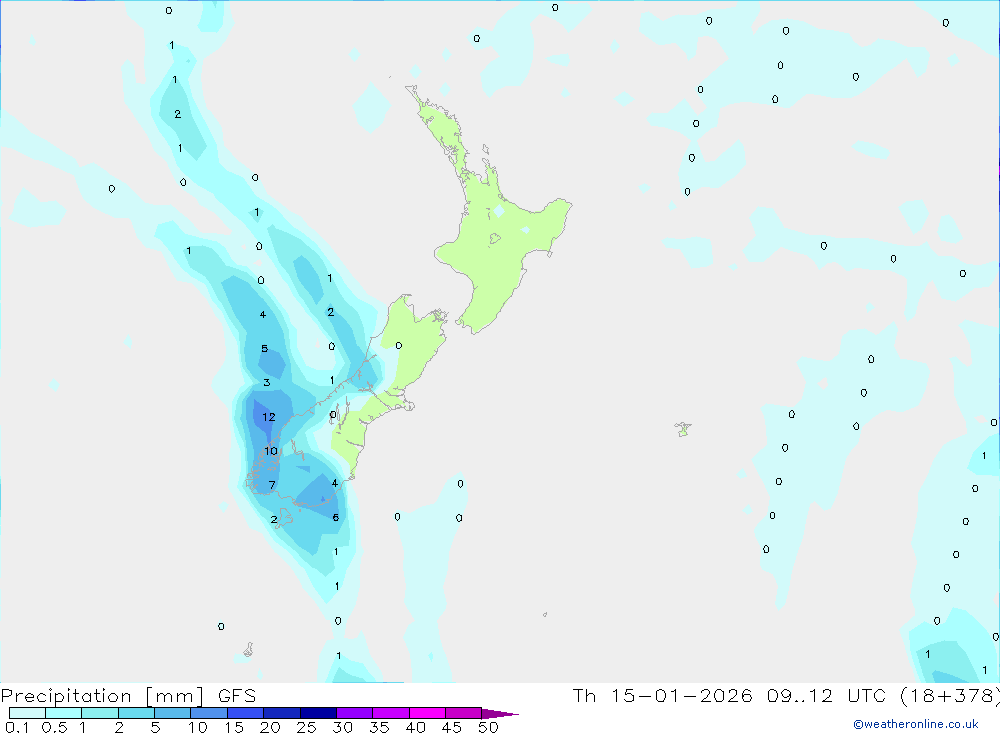Click the 7 mm precipitation value on map

point(272,485)
